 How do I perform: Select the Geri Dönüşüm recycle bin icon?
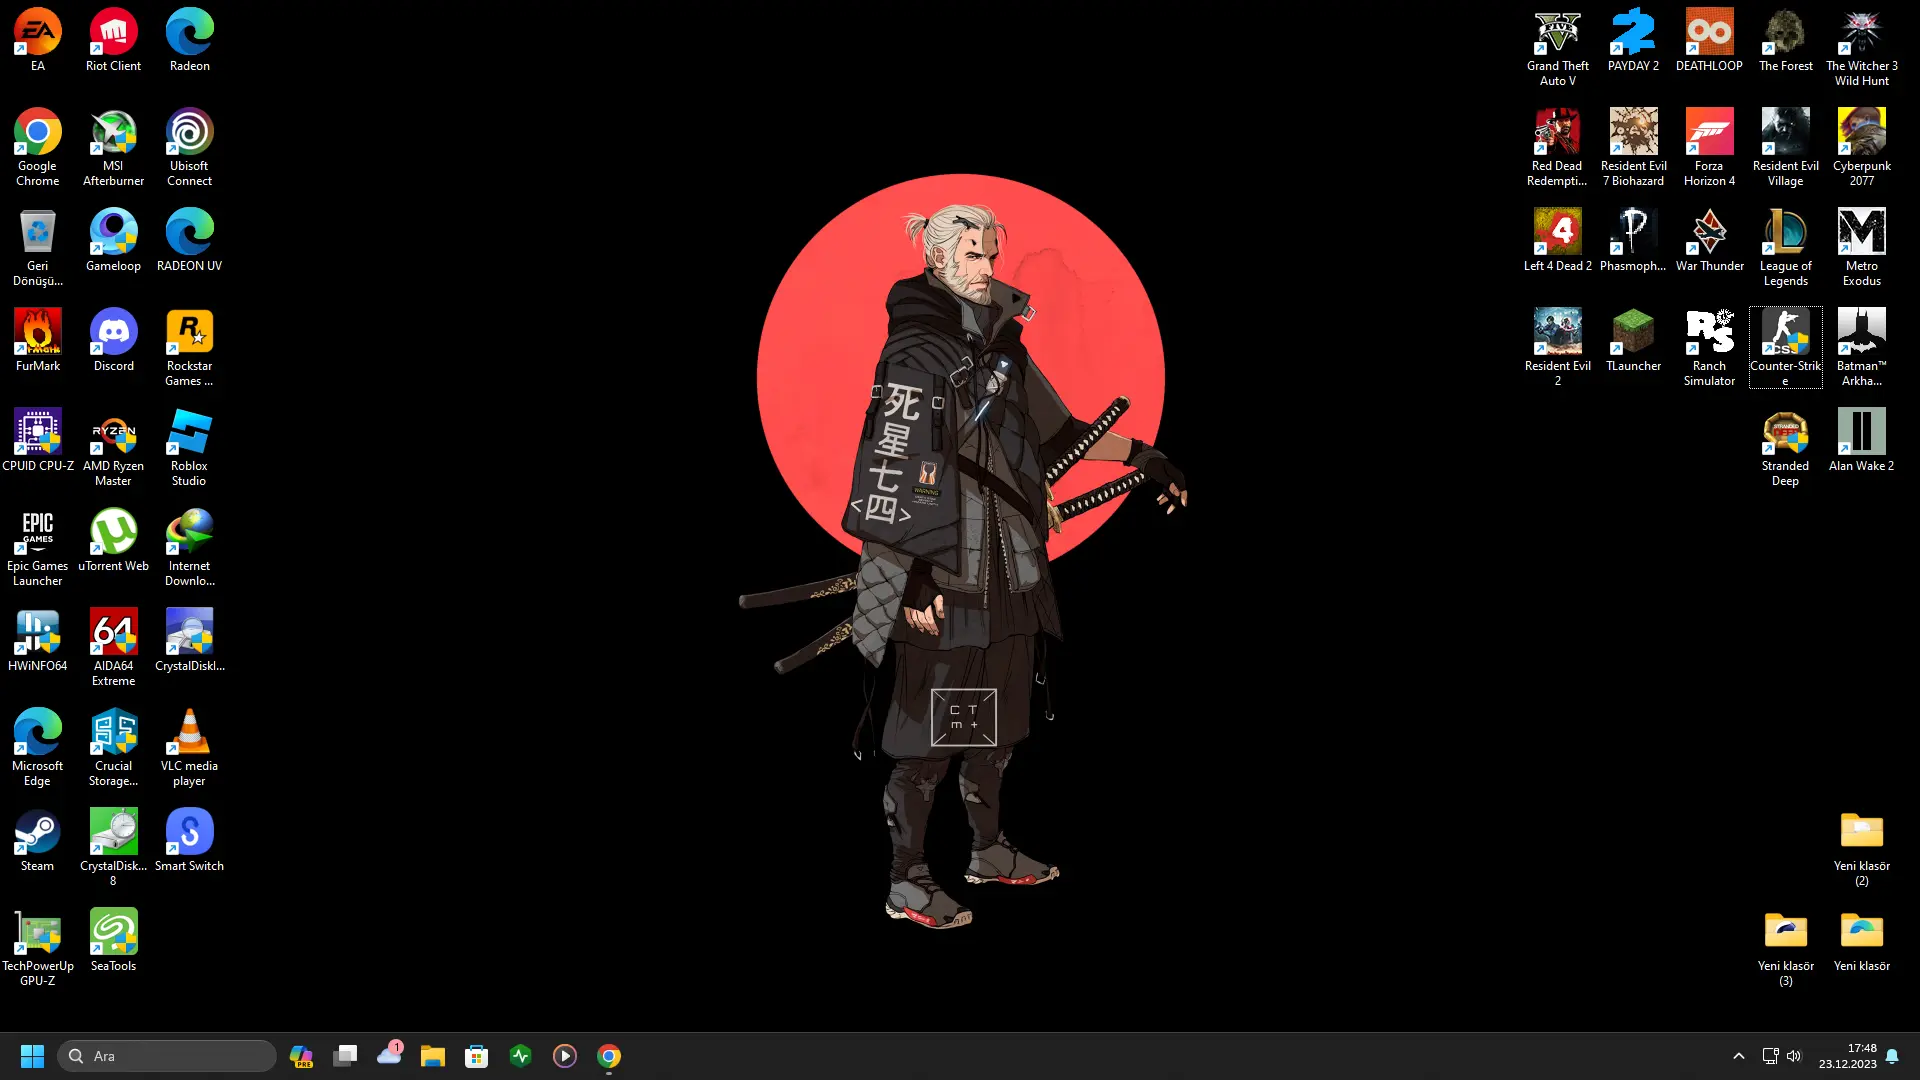(38, 247)
